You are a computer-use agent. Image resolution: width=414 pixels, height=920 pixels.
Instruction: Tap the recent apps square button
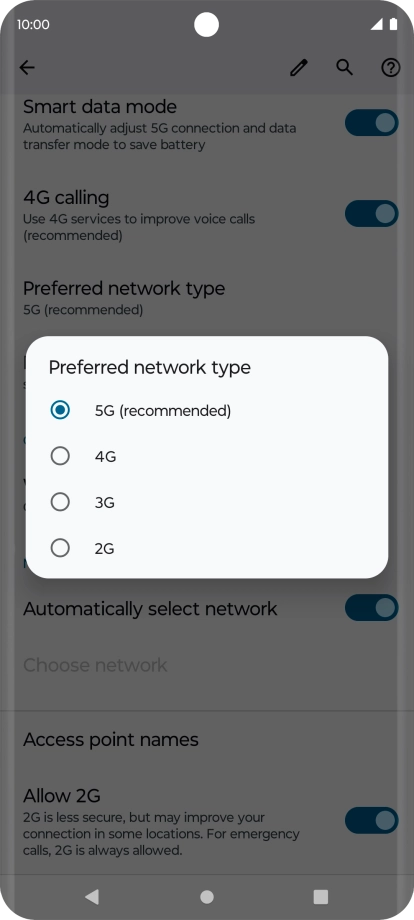point(321,896)
